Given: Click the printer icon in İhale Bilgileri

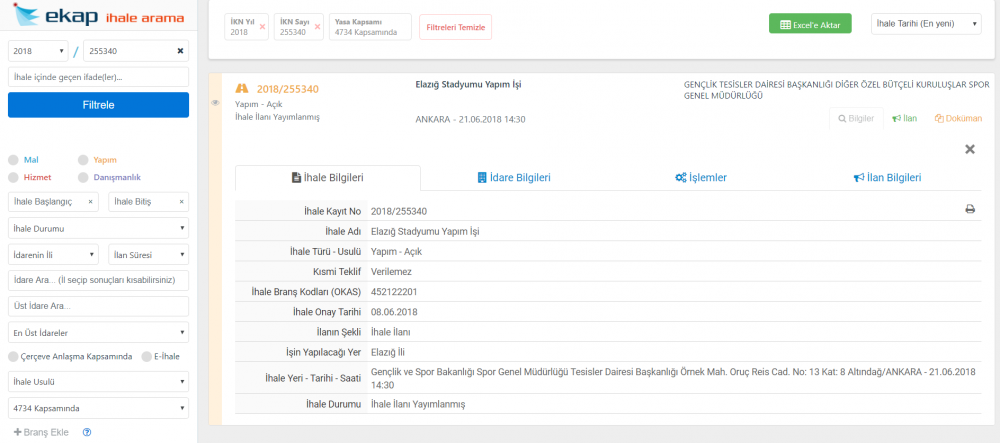Looking at the screenshot, I should 969,210.
